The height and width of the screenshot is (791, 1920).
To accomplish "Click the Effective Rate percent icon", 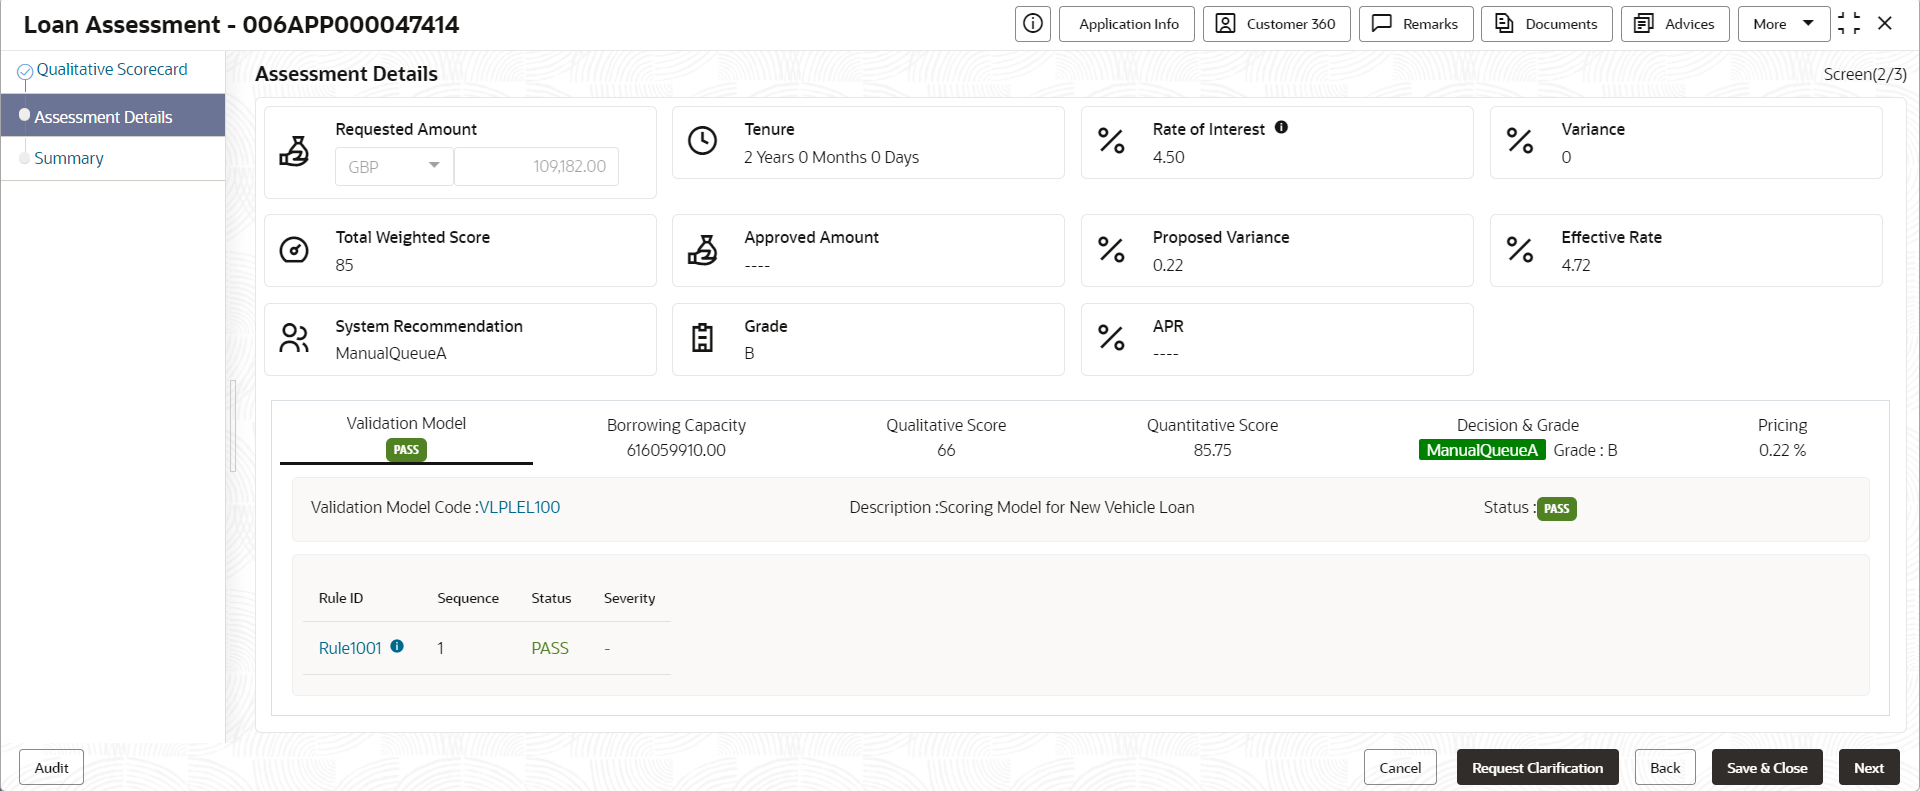I will pos(1520,249).
